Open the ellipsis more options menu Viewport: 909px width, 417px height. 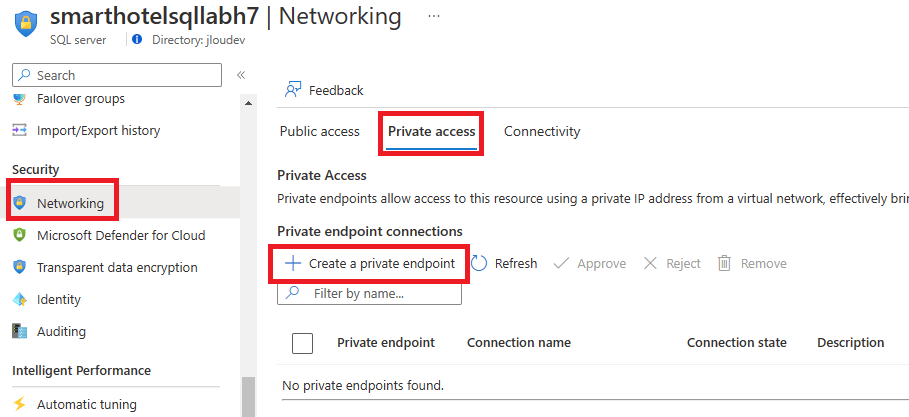coord(433,16)
